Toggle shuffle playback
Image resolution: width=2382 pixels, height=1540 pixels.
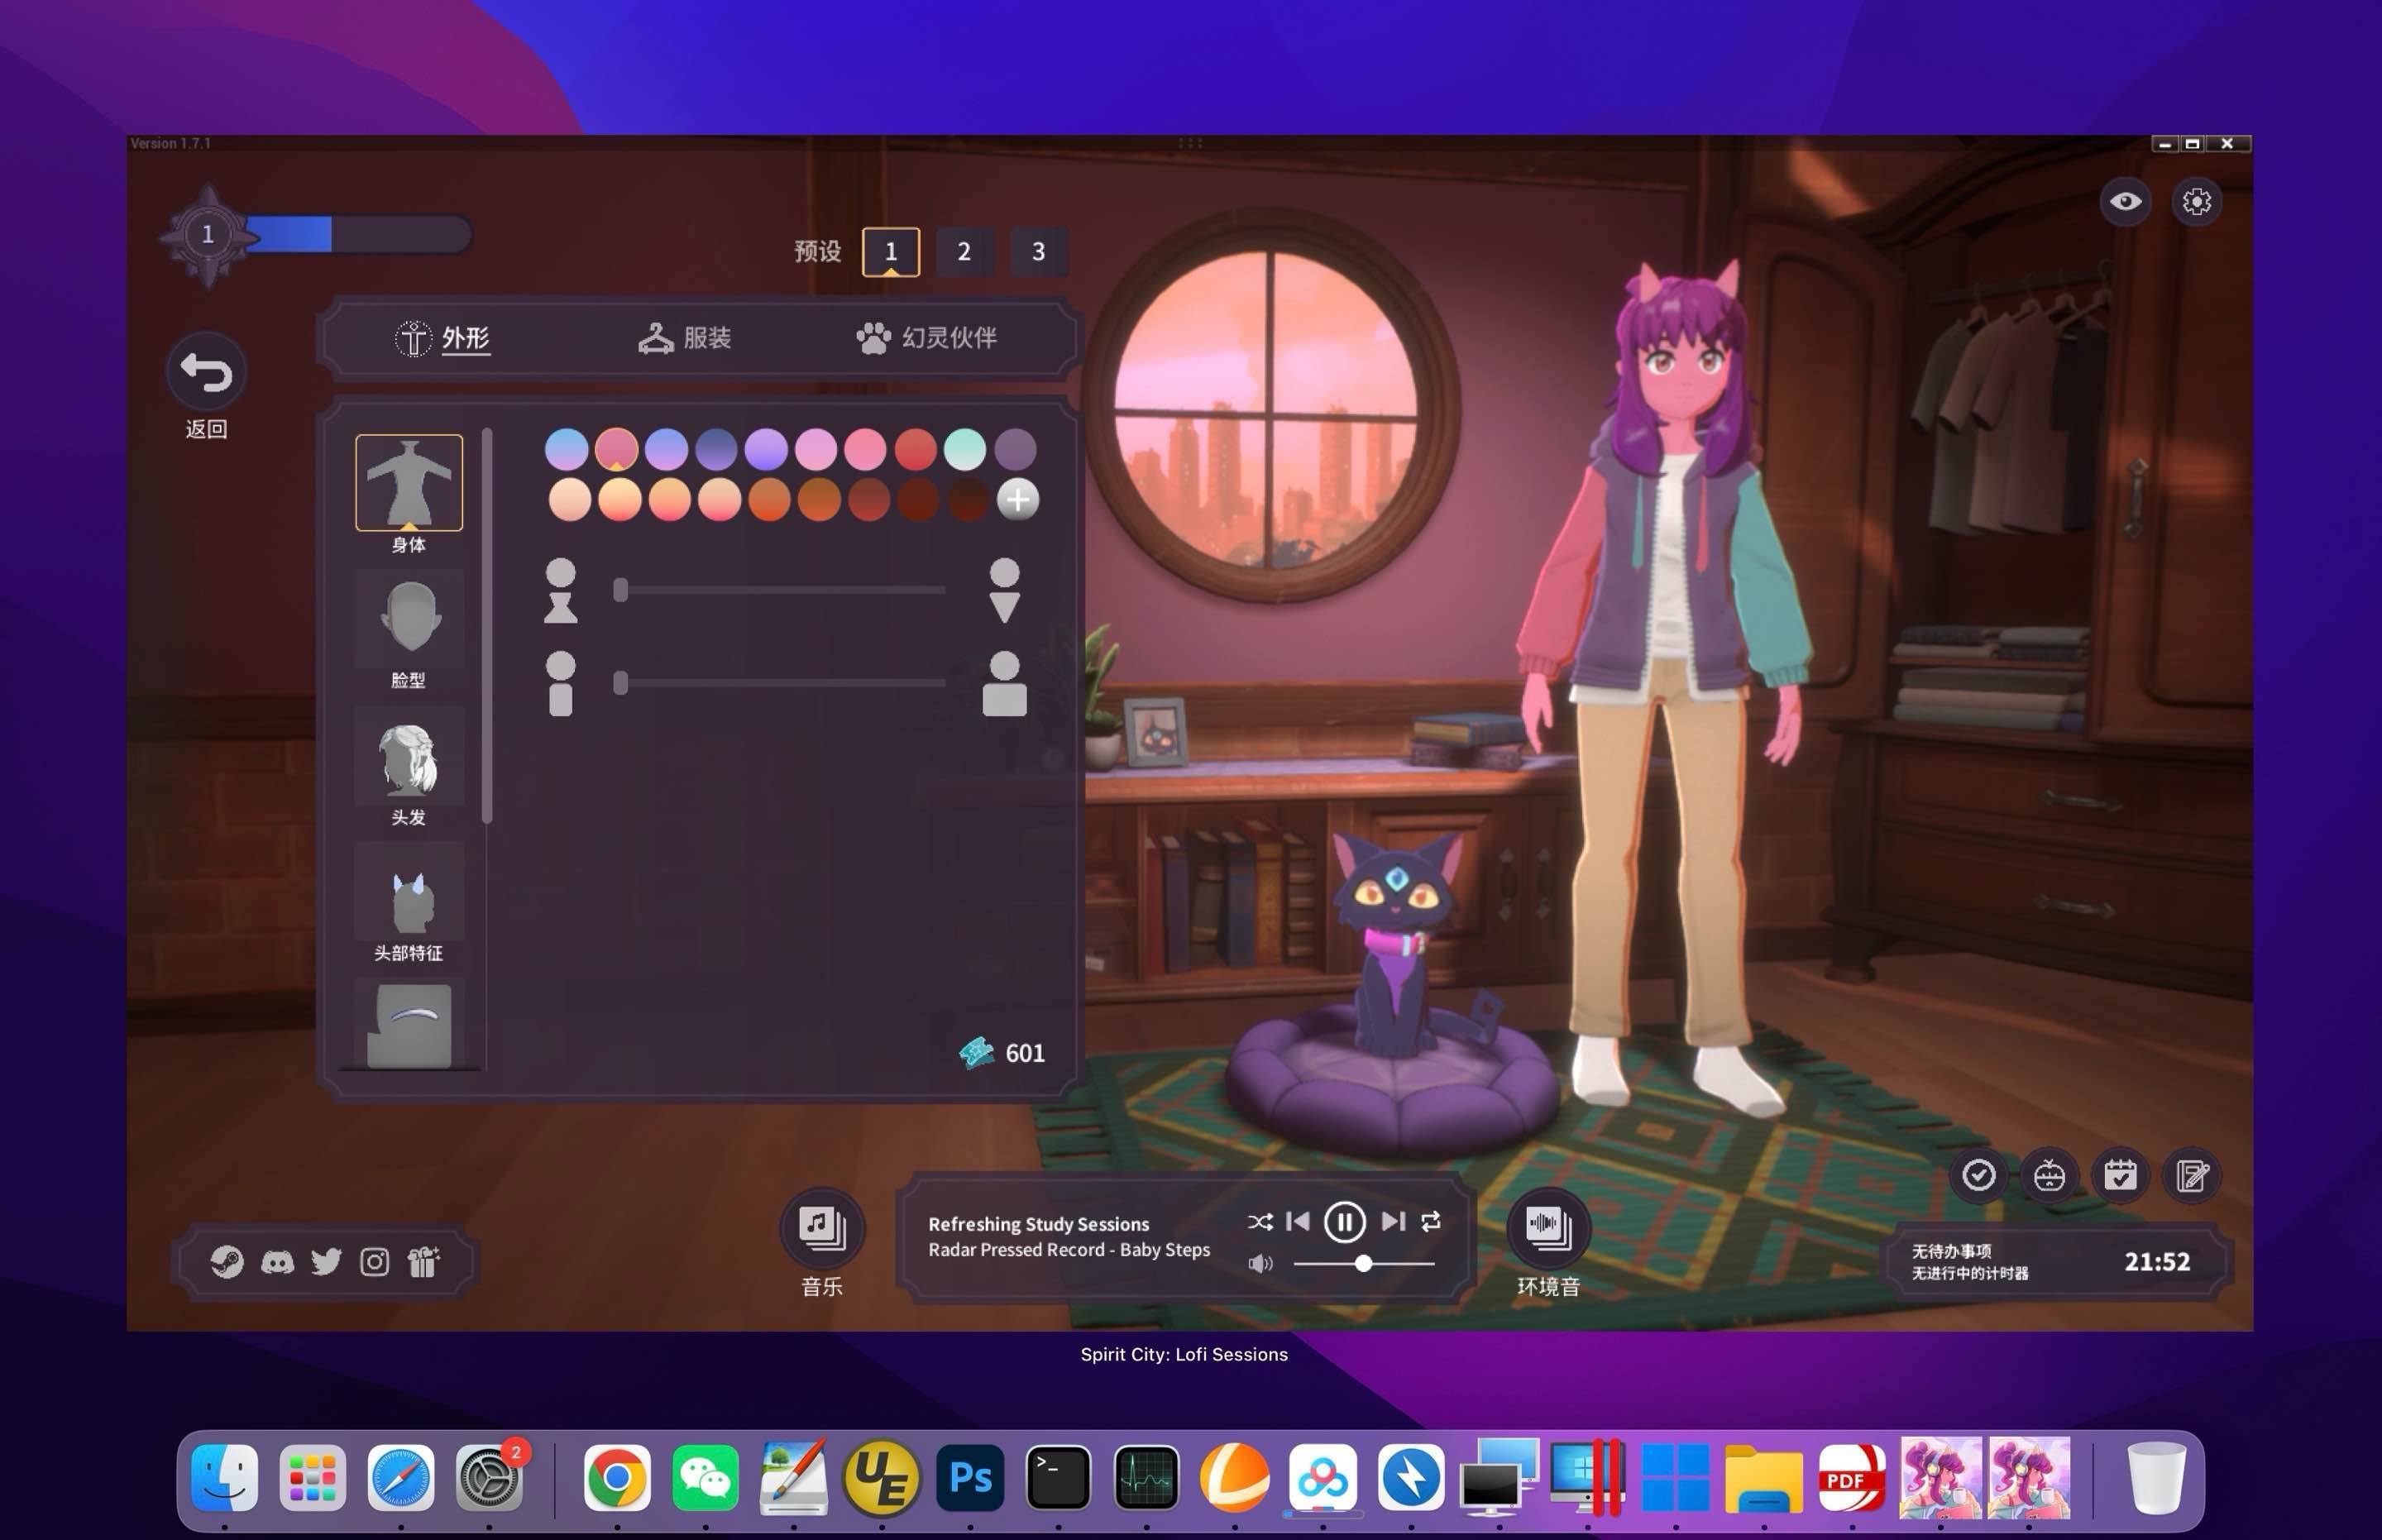pos(1260,1222)
